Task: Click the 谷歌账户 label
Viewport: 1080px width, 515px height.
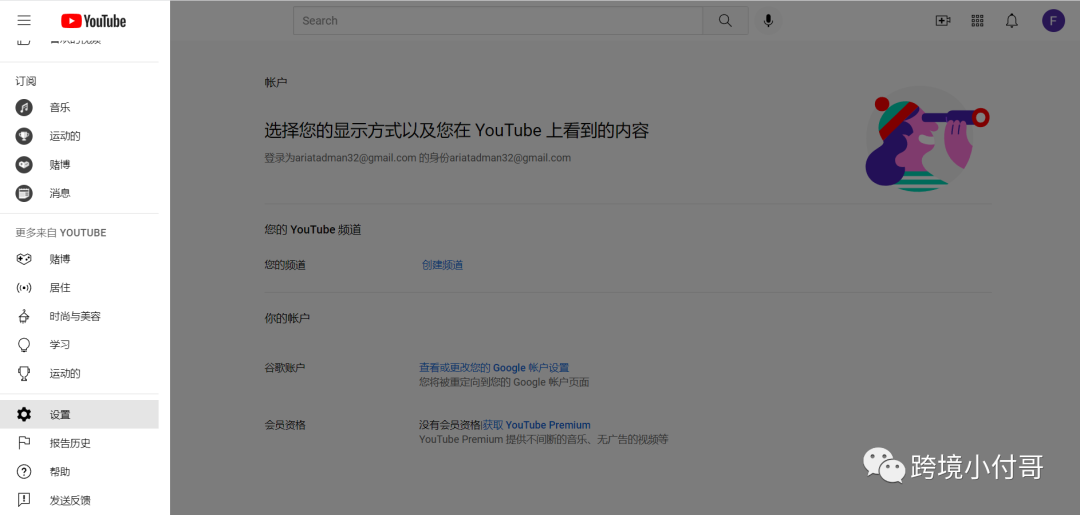Action: [284, 368]
